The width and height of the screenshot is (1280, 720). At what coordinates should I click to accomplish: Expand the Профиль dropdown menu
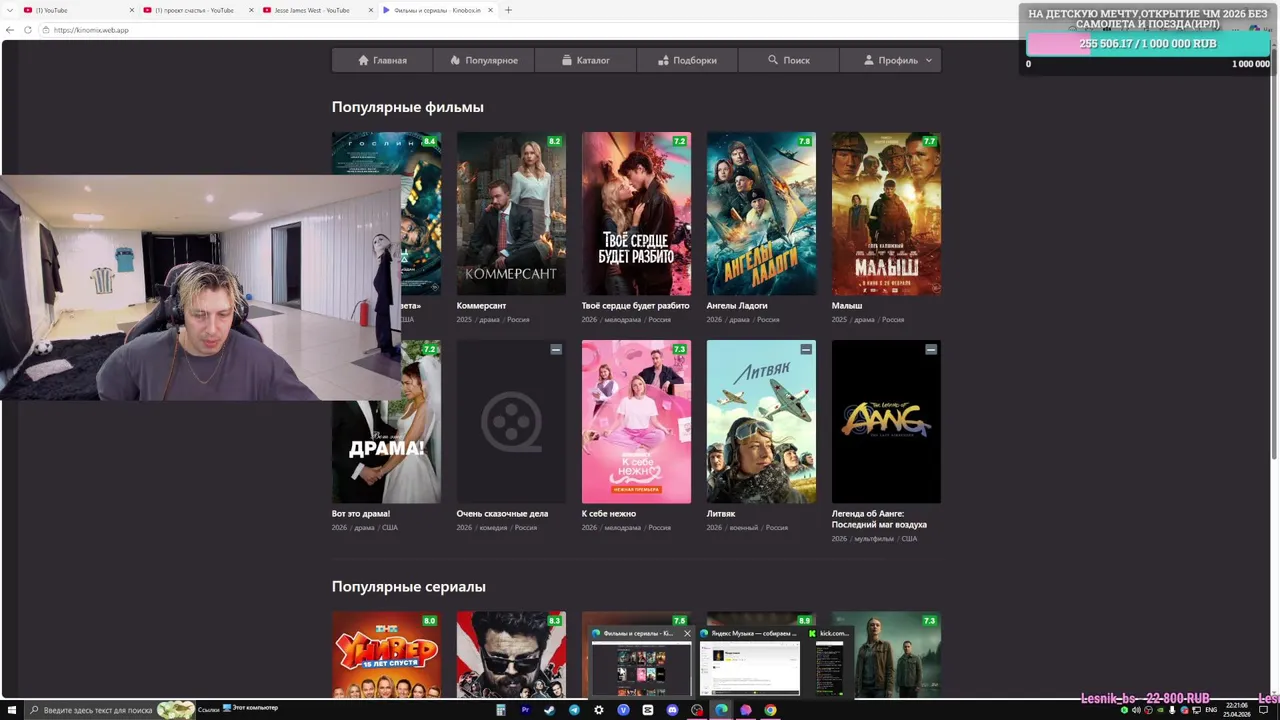(891, 60)
